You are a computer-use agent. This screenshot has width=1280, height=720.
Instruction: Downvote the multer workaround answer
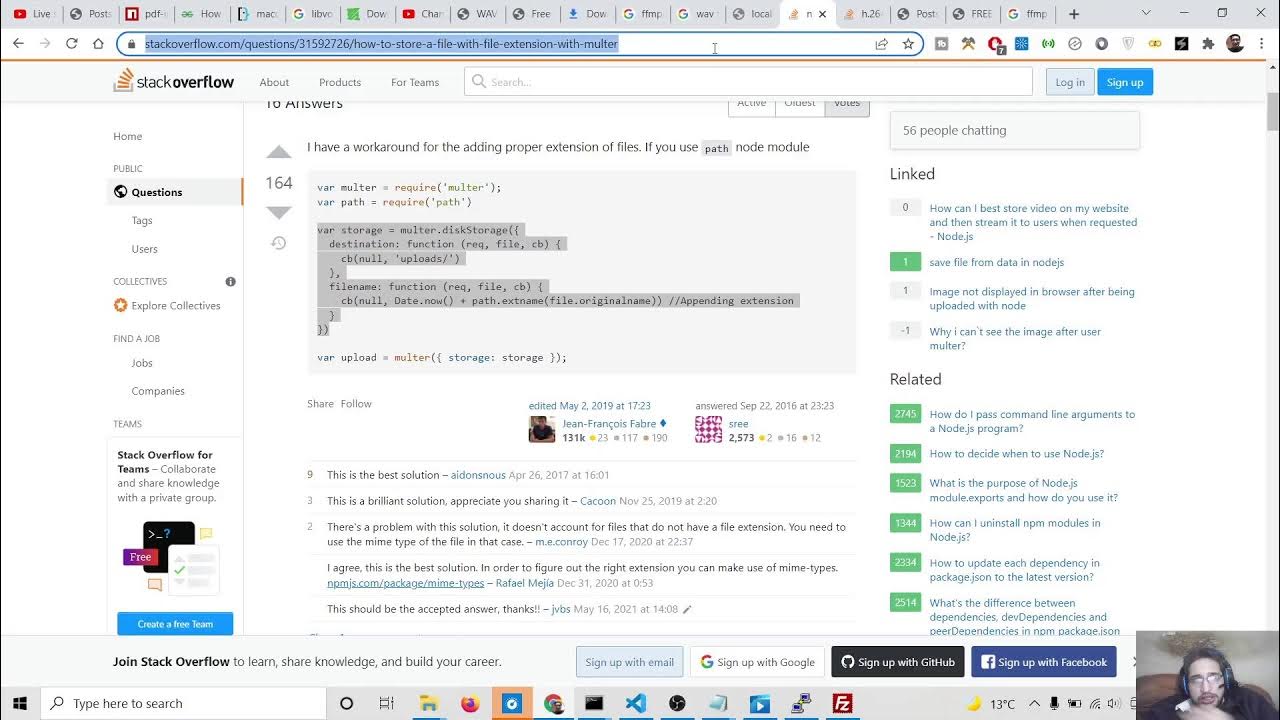[x=279, y=212]
